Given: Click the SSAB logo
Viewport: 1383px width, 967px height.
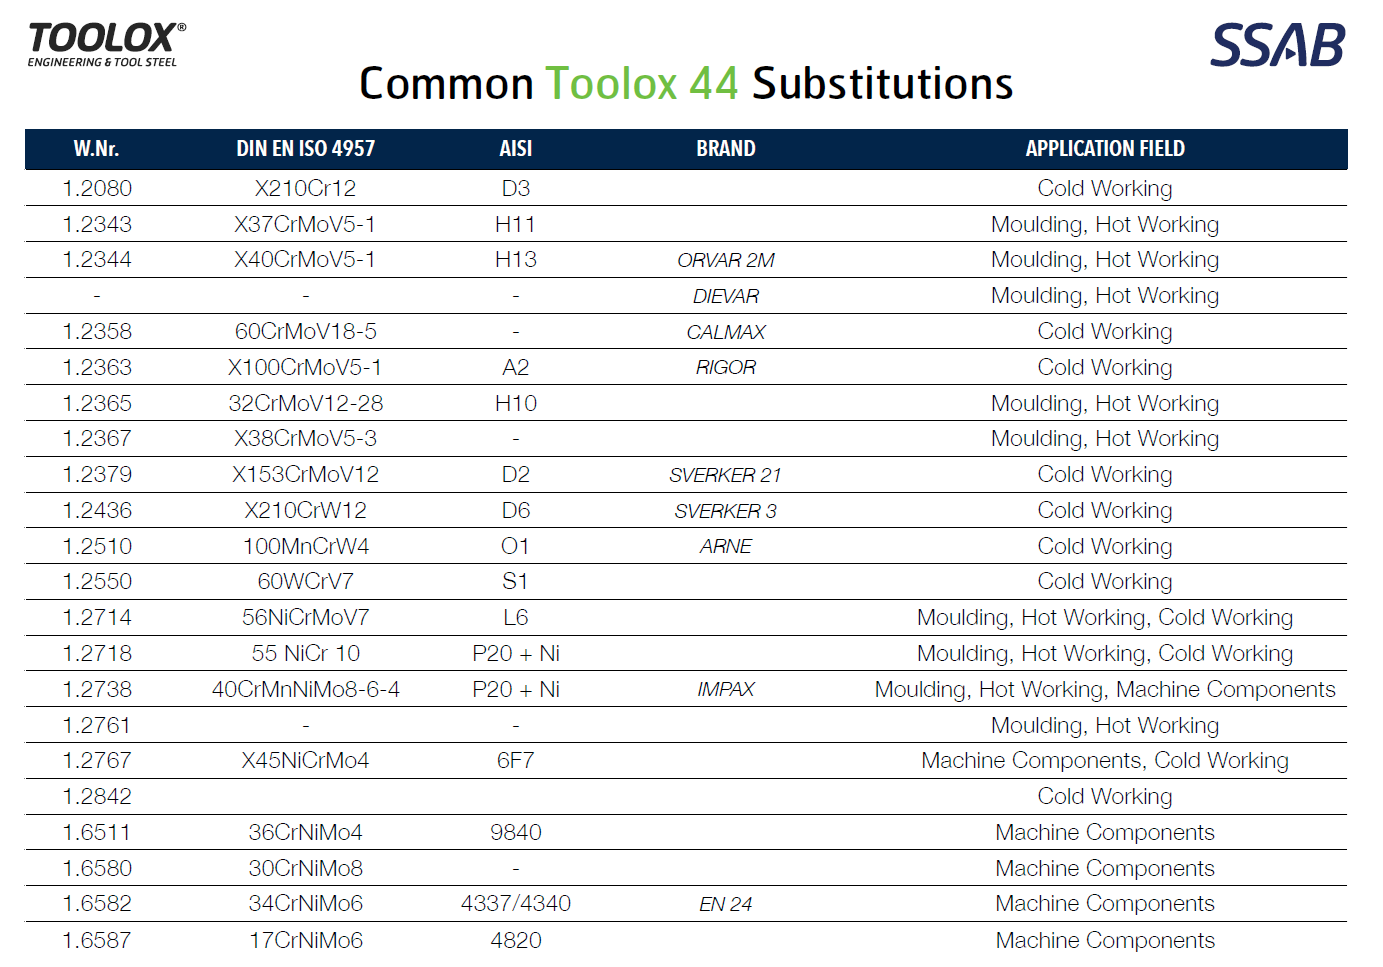Looking at the screenshot, I should coord(1277,46).
